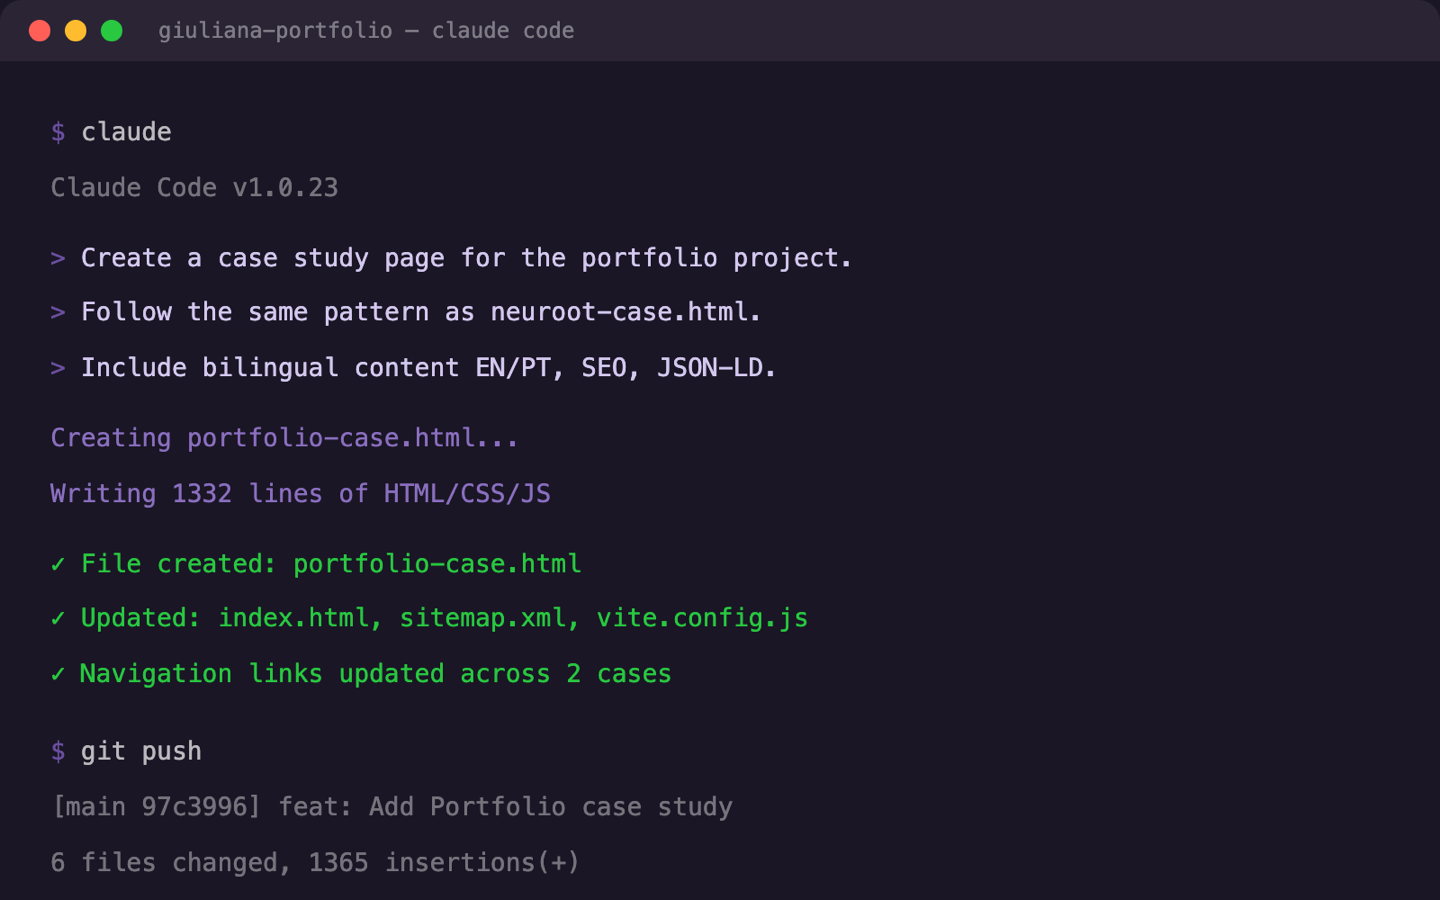1440x900 pixels.
Task: Click the checkmark beside File created
Action: pyautogui.click(x=57, y=563)
